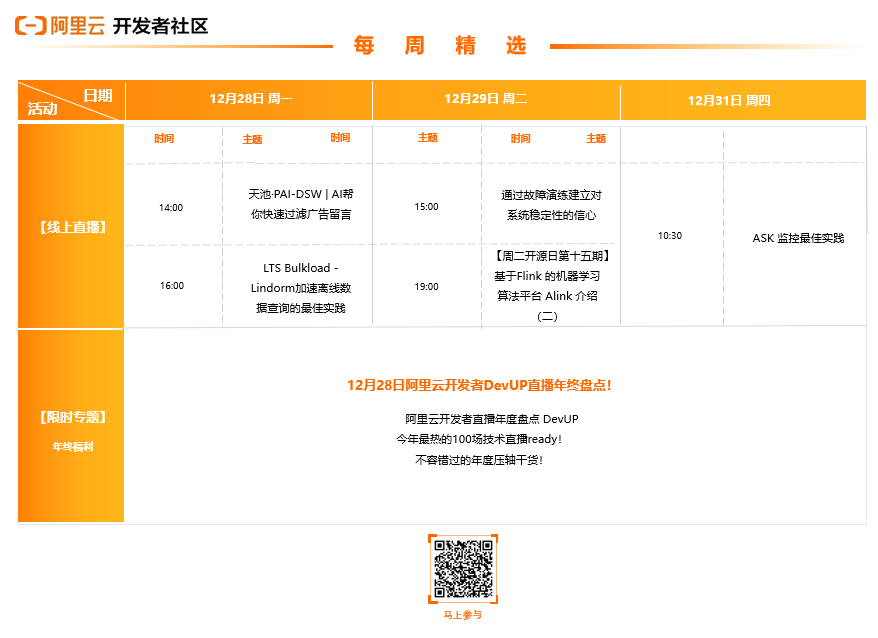Click 今年最热的100场技术直播ready line

coord(479,439)
